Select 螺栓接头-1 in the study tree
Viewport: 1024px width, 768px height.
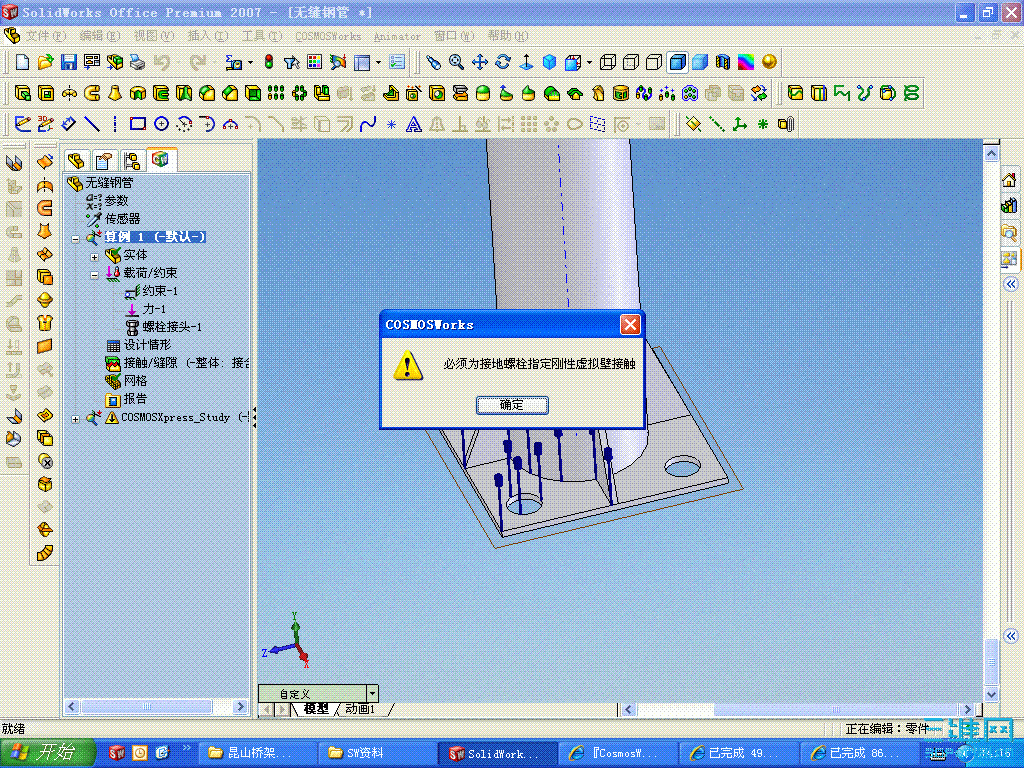[172, 327]
